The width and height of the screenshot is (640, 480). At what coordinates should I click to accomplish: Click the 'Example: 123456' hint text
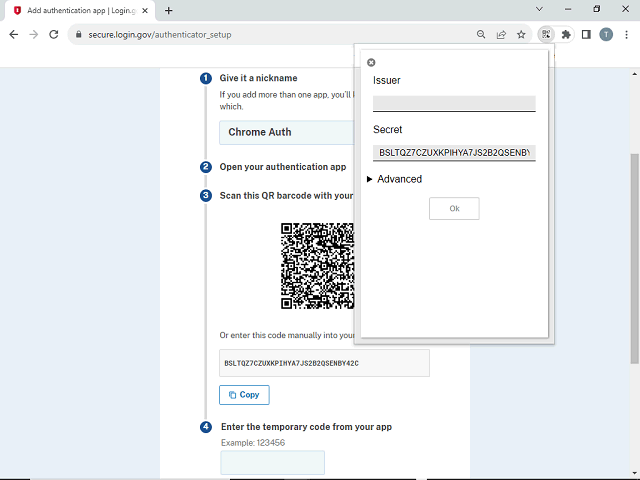coord(253,443)
